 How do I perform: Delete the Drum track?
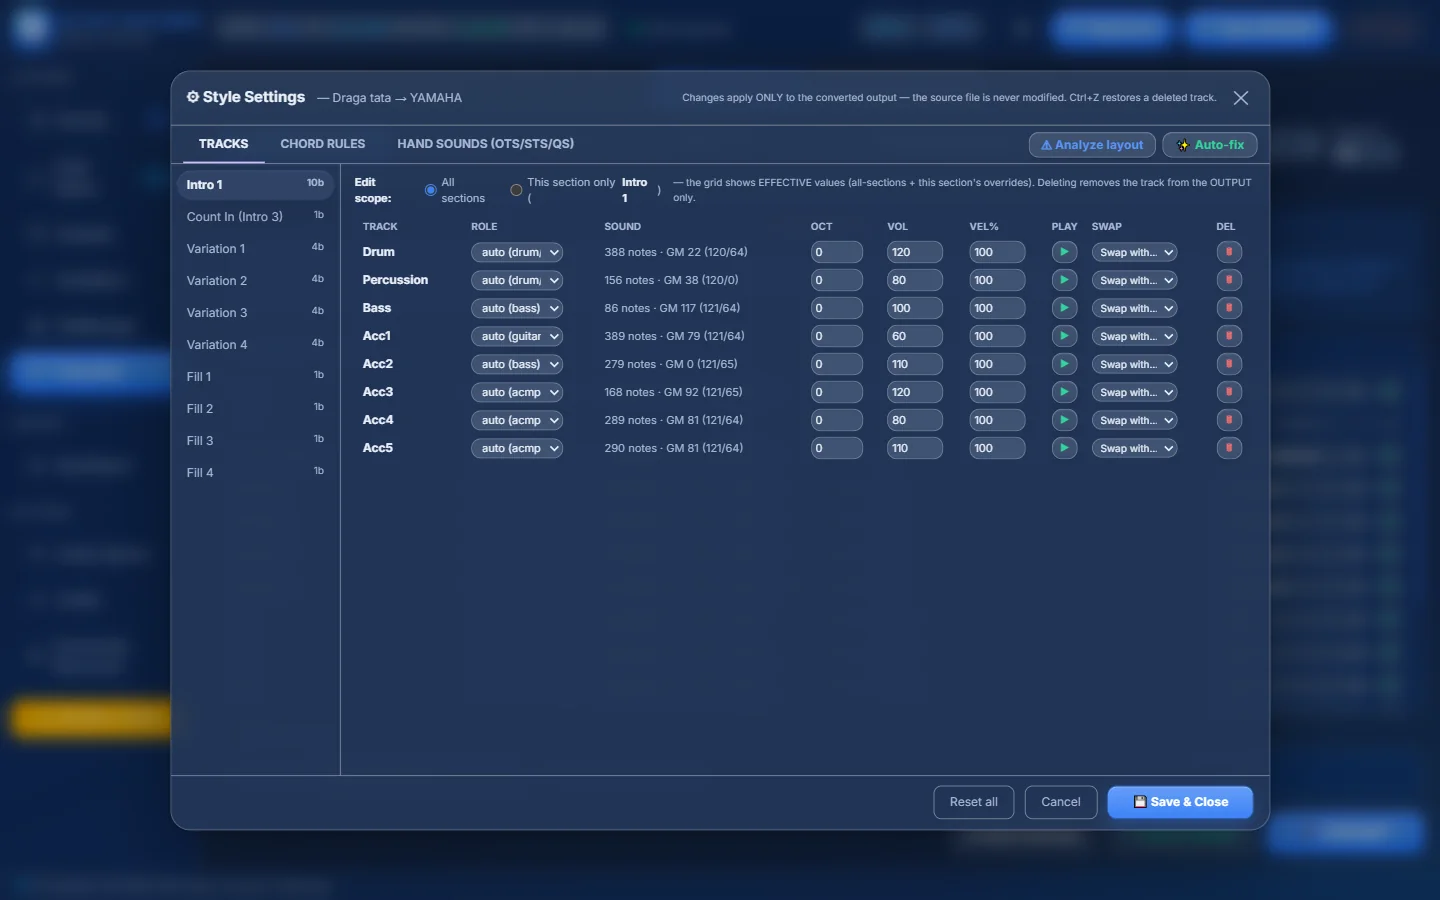[1229, 252]
